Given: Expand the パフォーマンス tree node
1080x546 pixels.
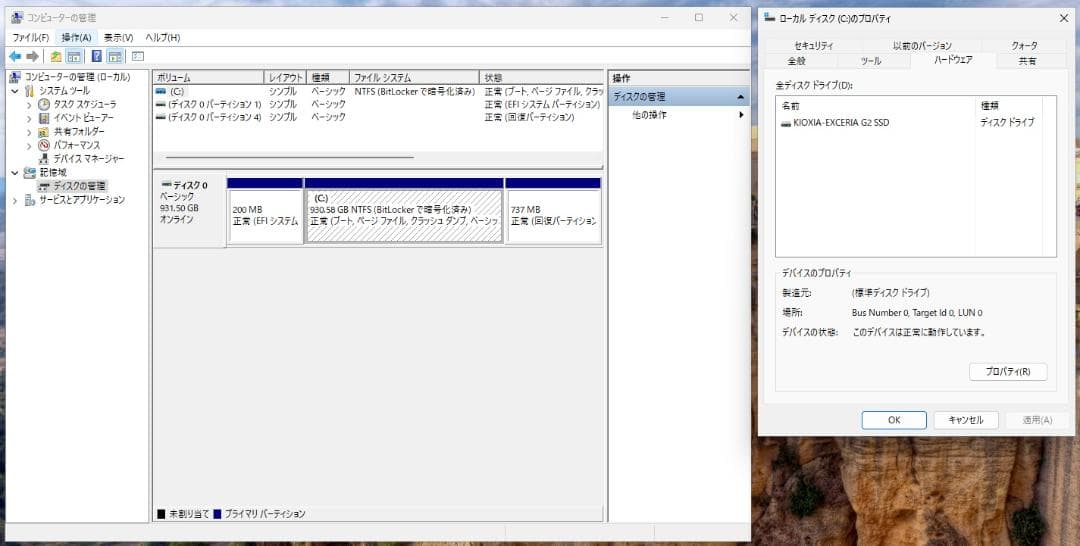Looking at the screenshot, I should [29, 145].
